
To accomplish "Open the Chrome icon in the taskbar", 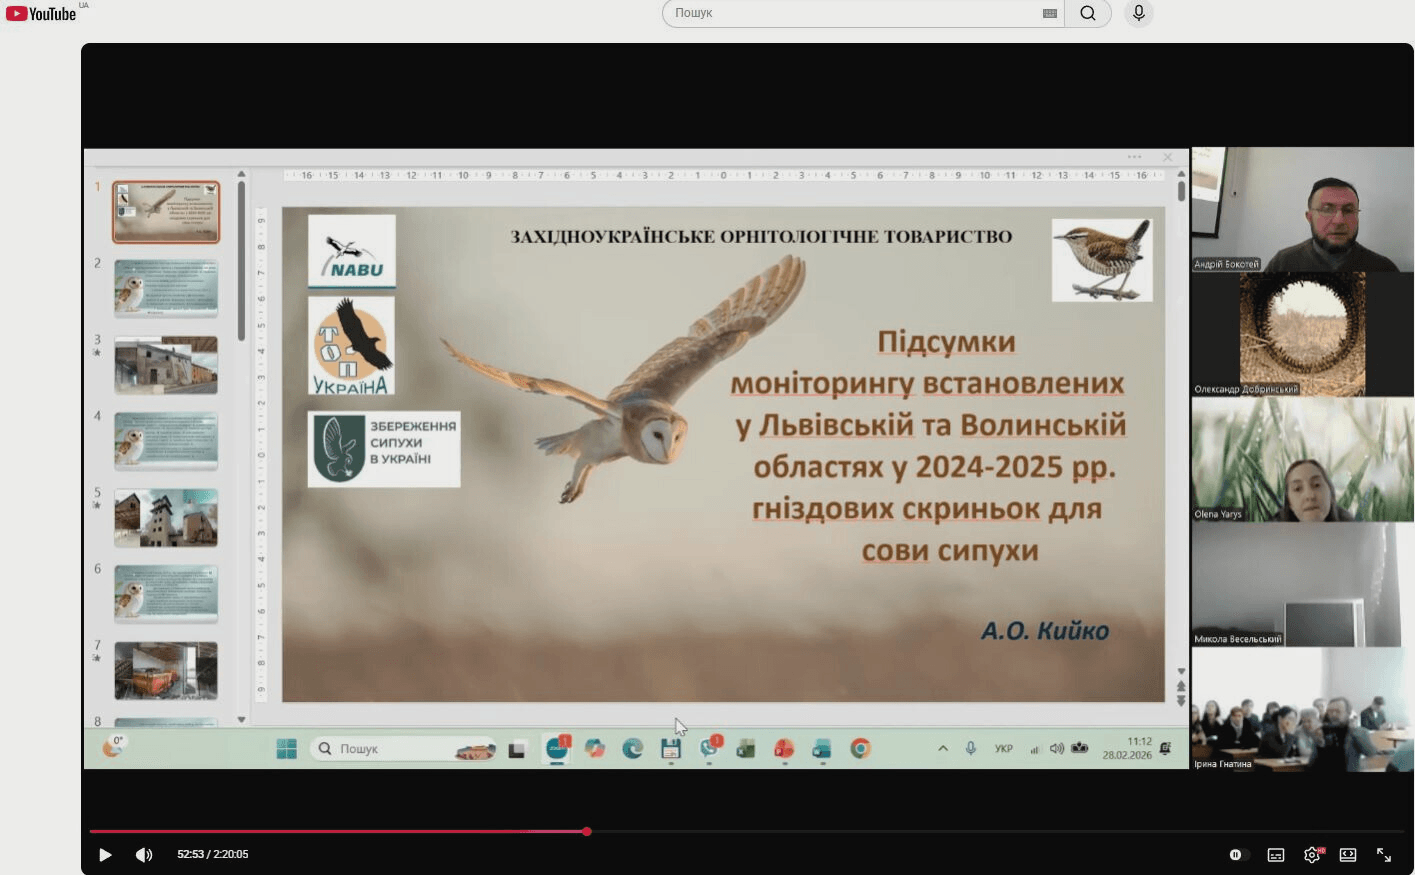I will point(860,749).
